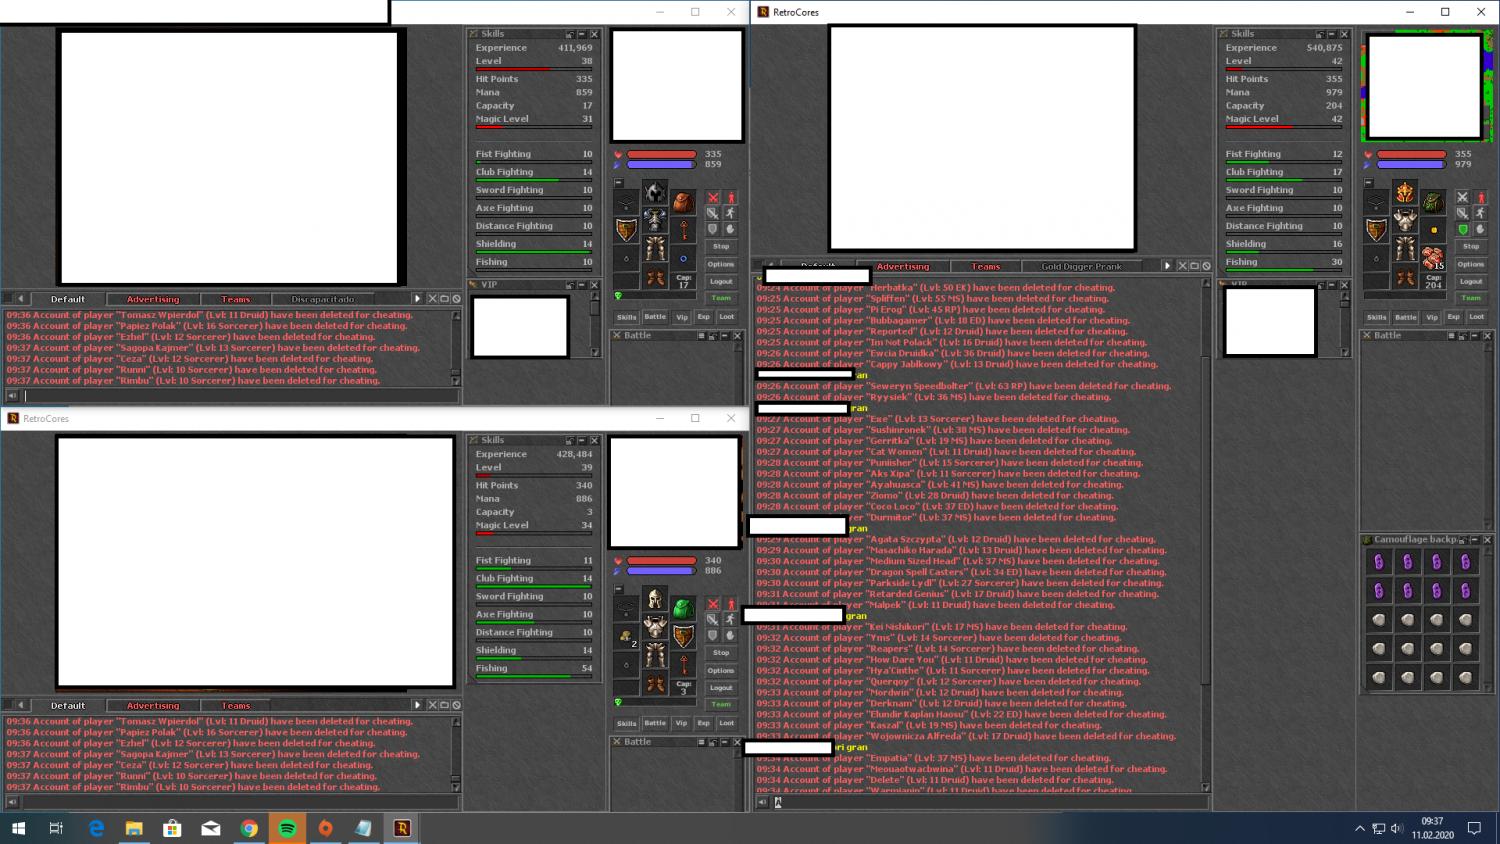Screen dimensions: 1500x844
Task: Collapse the inventory panel in right window
Action: coord(1368,183)
